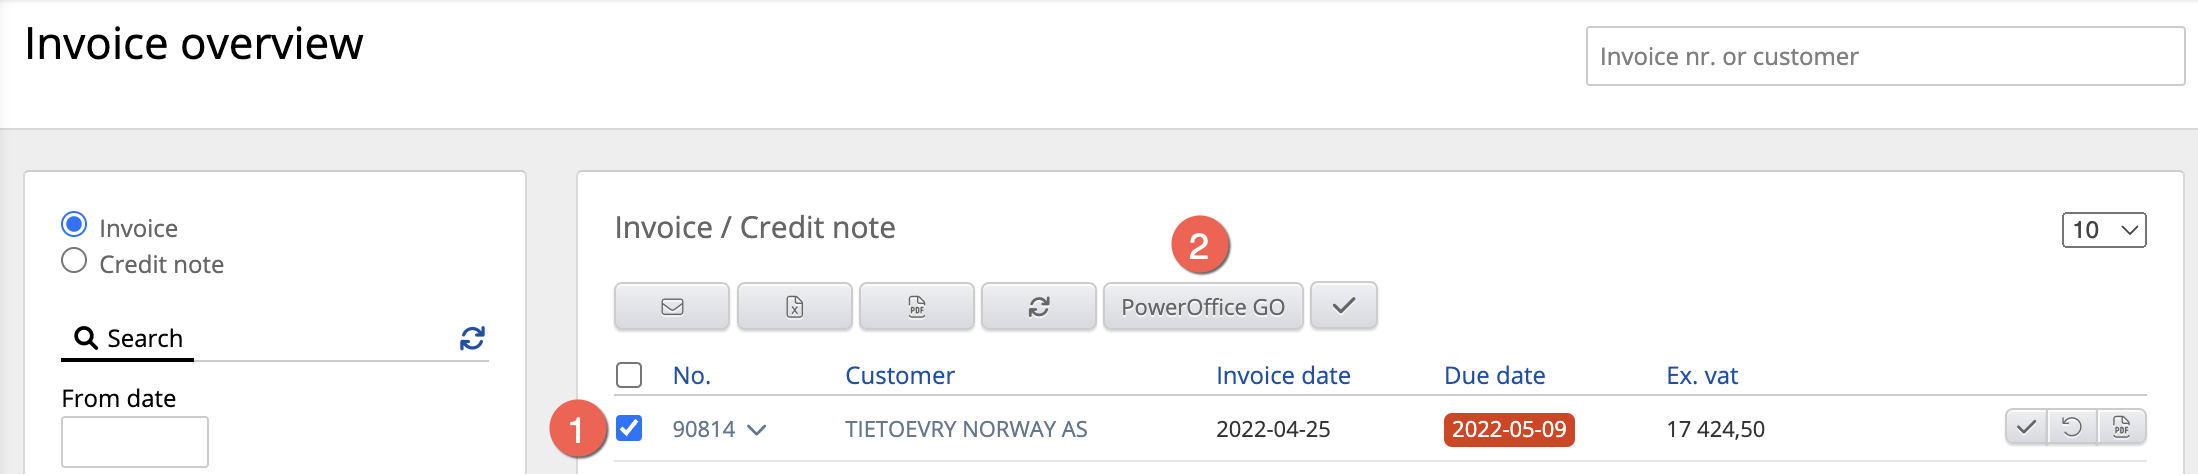Click the envelope email toolbar button
2198x476 pixels.
click(672, 307)
